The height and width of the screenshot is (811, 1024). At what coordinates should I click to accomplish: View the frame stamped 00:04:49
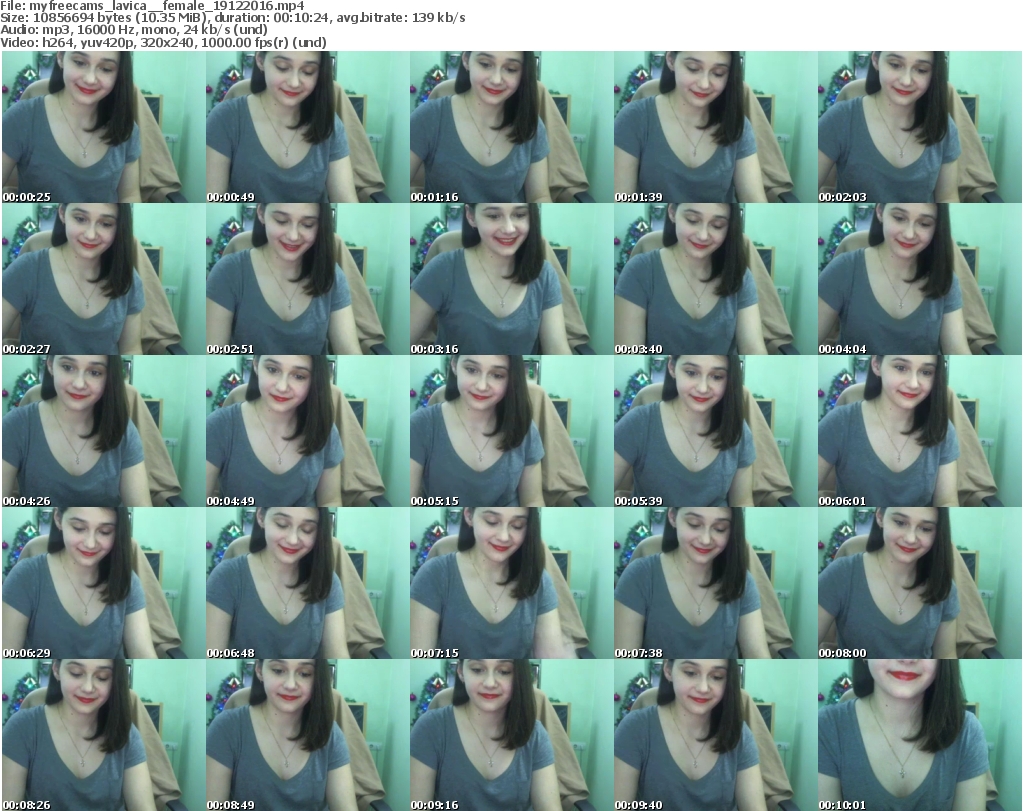pyautogui.click(x=308, y=431)
